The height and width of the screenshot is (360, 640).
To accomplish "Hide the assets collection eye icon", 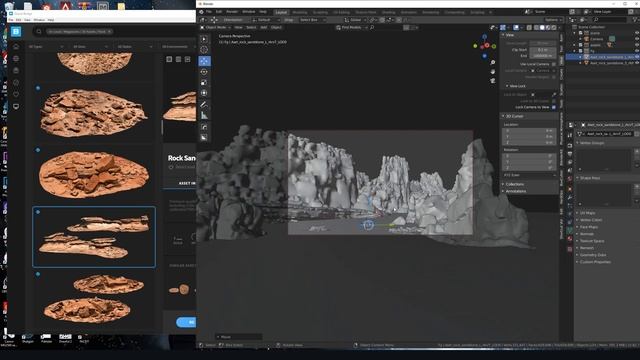I will (x=637, y=45).
